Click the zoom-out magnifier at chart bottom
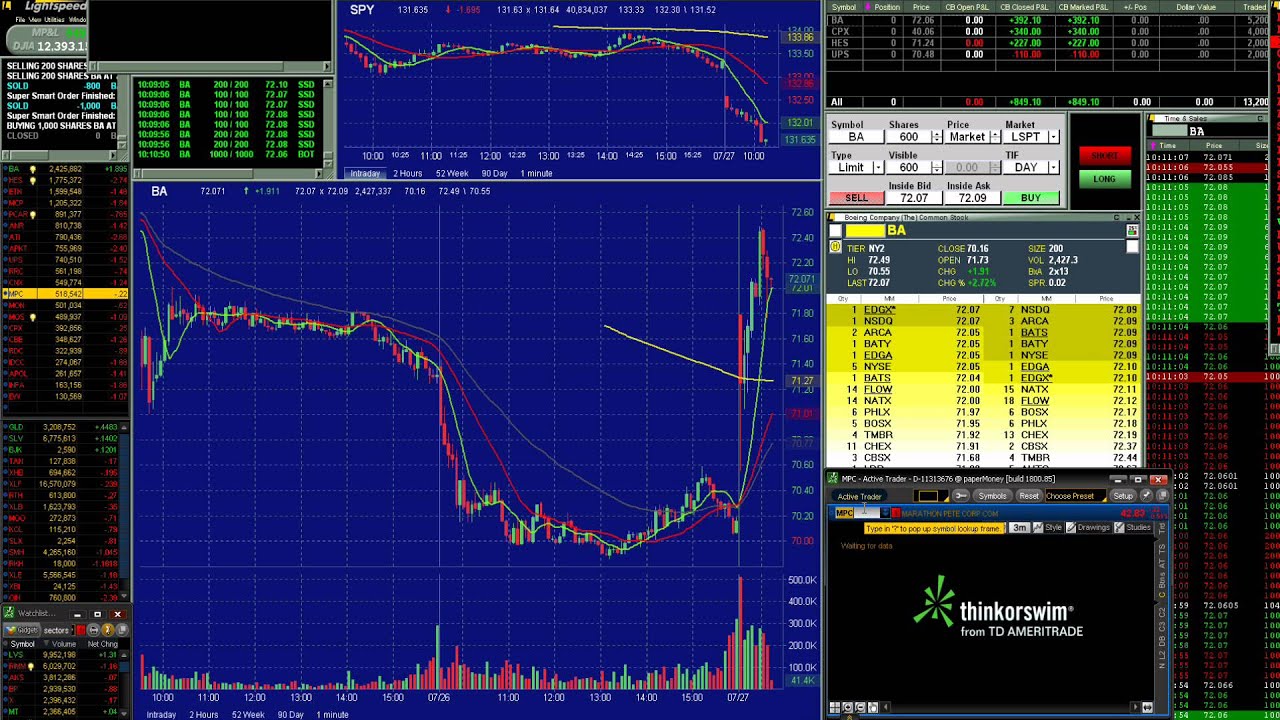Viewport: 1280px width, 720px height. [x=860, y=708]
